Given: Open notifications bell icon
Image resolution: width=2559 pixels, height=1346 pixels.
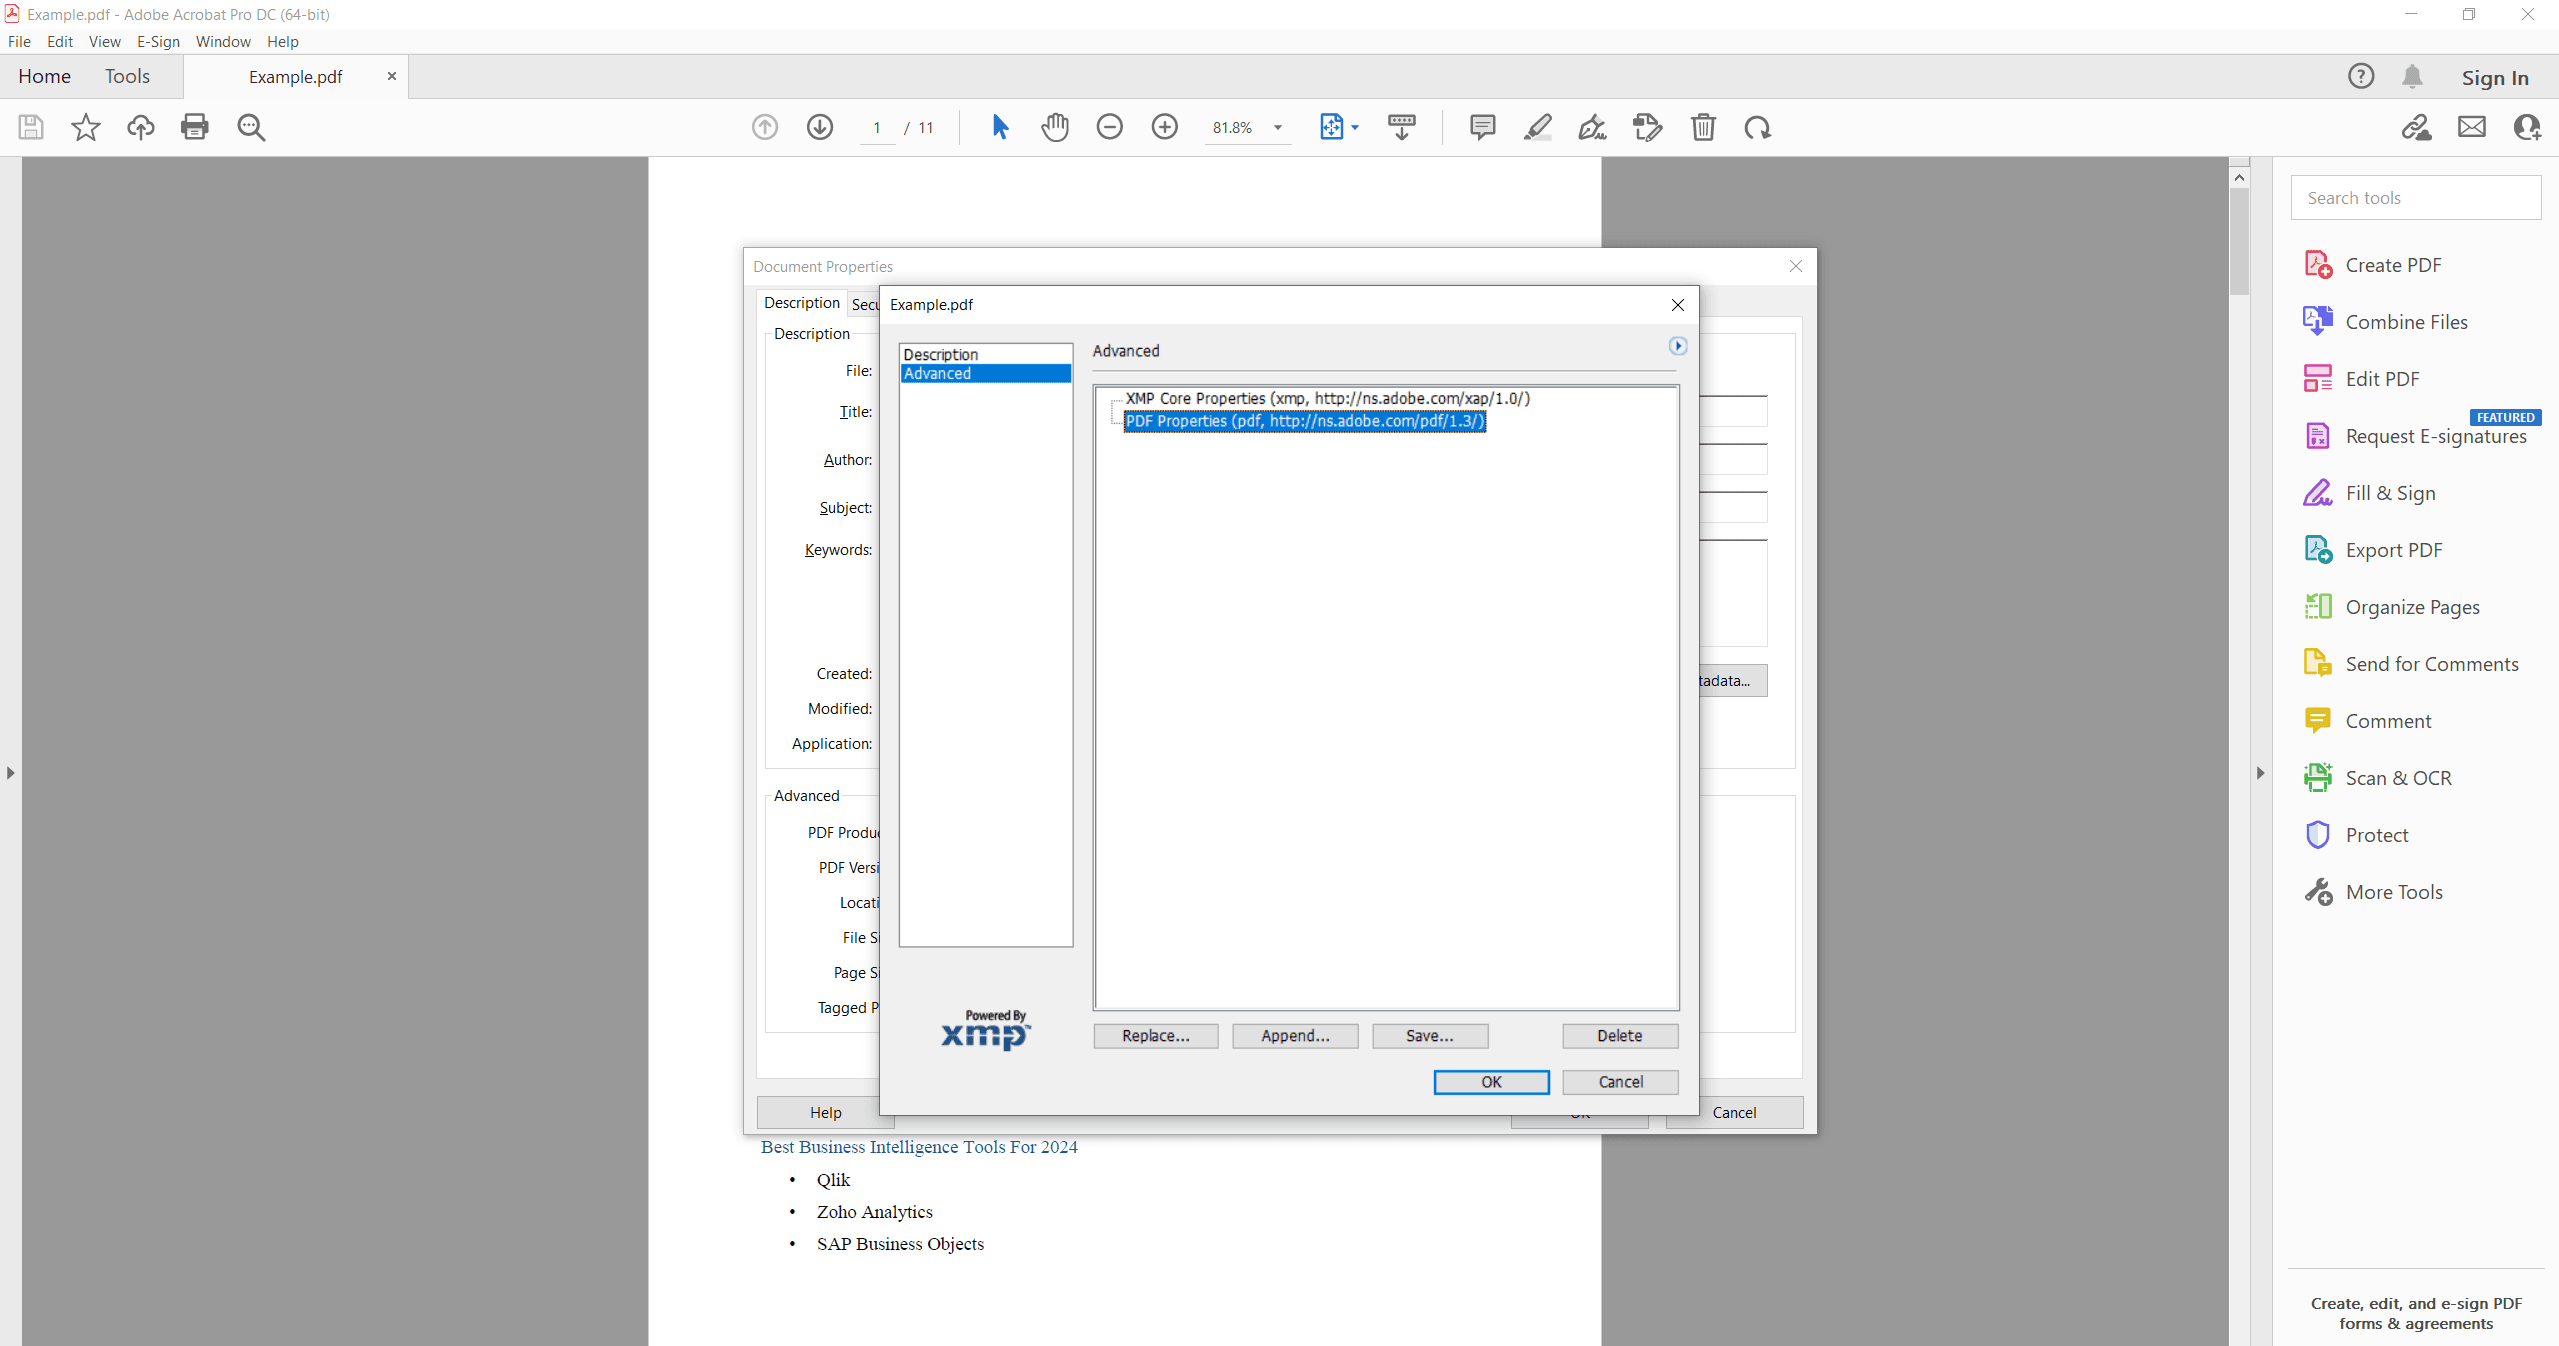Looking at the screenshot, I should pos(2412,76).
